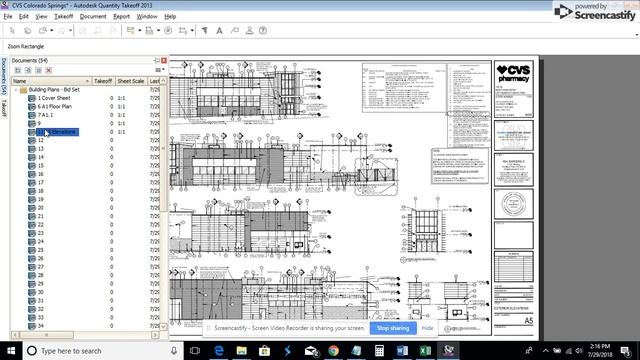This screenshot has width=640, height=360.
Task: Click the zoom rectangle tool icon
Action: coord(42,31)
